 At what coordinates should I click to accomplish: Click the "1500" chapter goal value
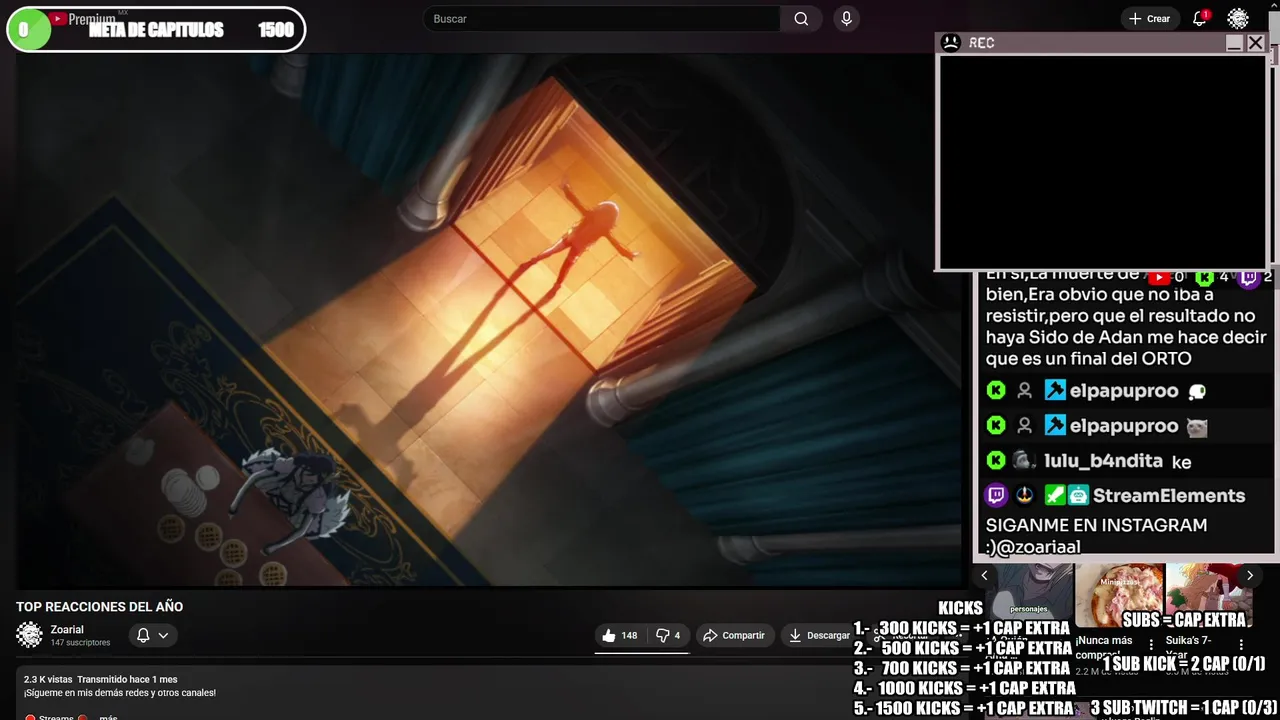point(276,30)
